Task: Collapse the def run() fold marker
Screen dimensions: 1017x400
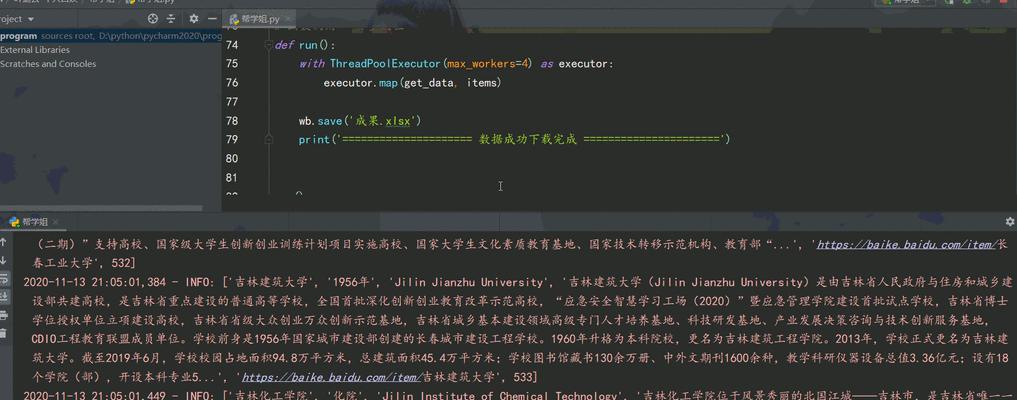Action: (x=268, y=45)
